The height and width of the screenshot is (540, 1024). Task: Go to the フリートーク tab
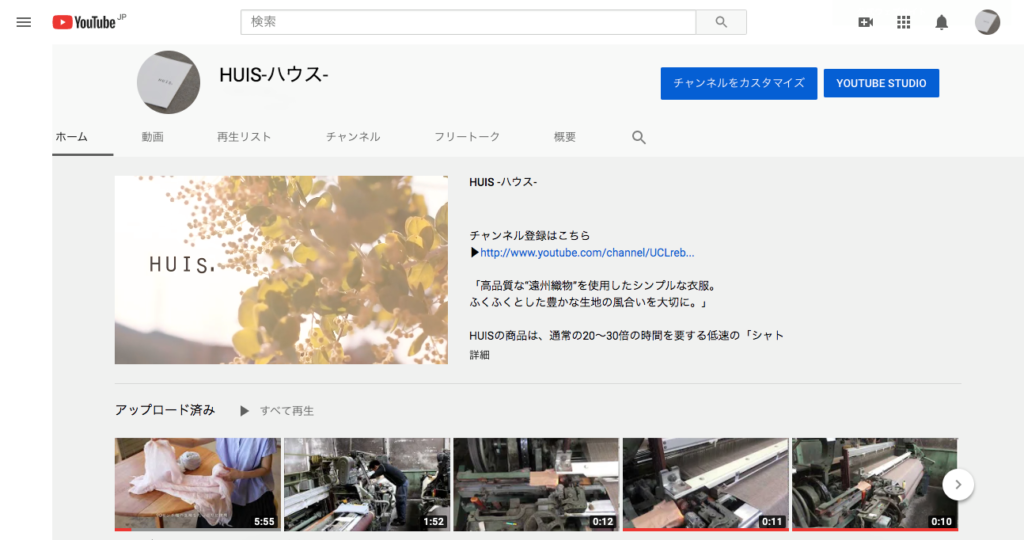467,137
